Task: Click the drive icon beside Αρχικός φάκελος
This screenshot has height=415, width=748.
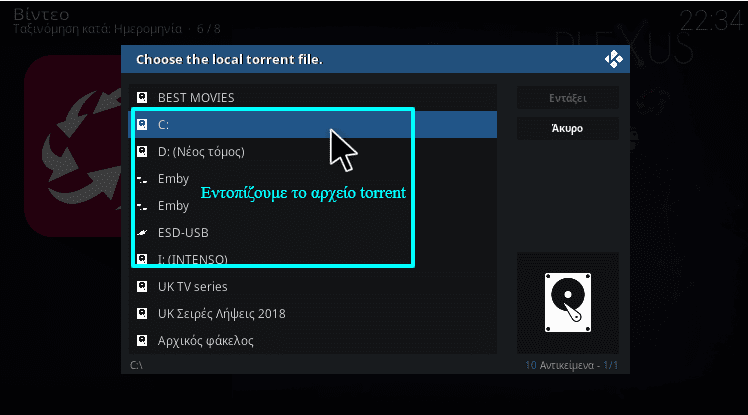Action: [142, 341]
